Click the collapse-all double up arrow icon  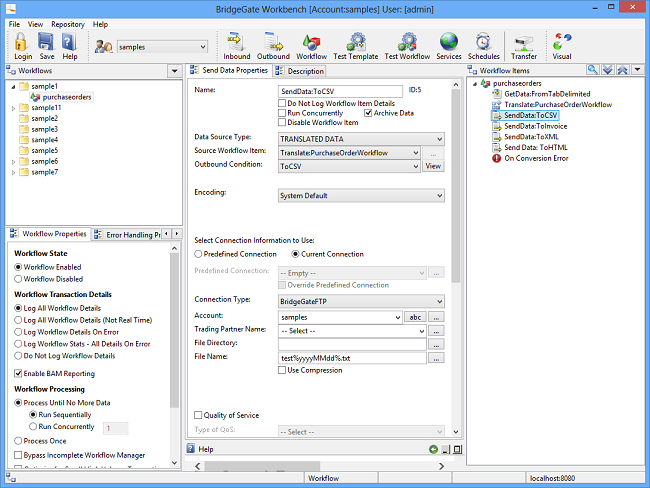tap(623, 70)
